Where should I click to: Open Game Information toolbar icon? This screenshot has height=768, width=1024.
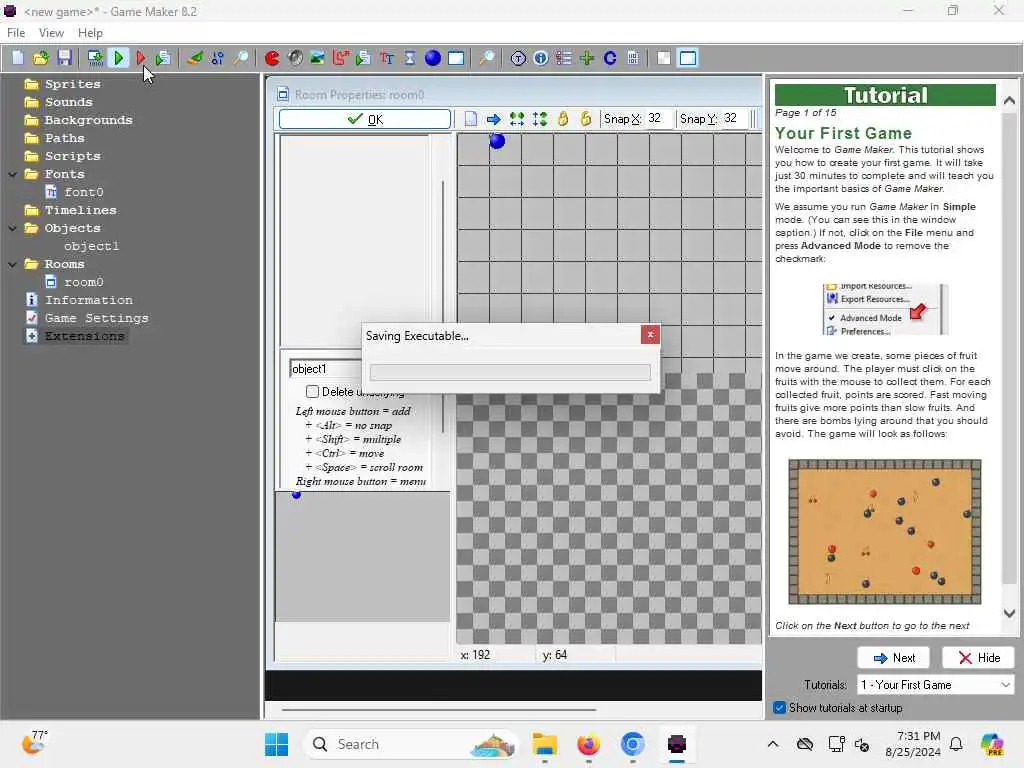click(541, 58)
